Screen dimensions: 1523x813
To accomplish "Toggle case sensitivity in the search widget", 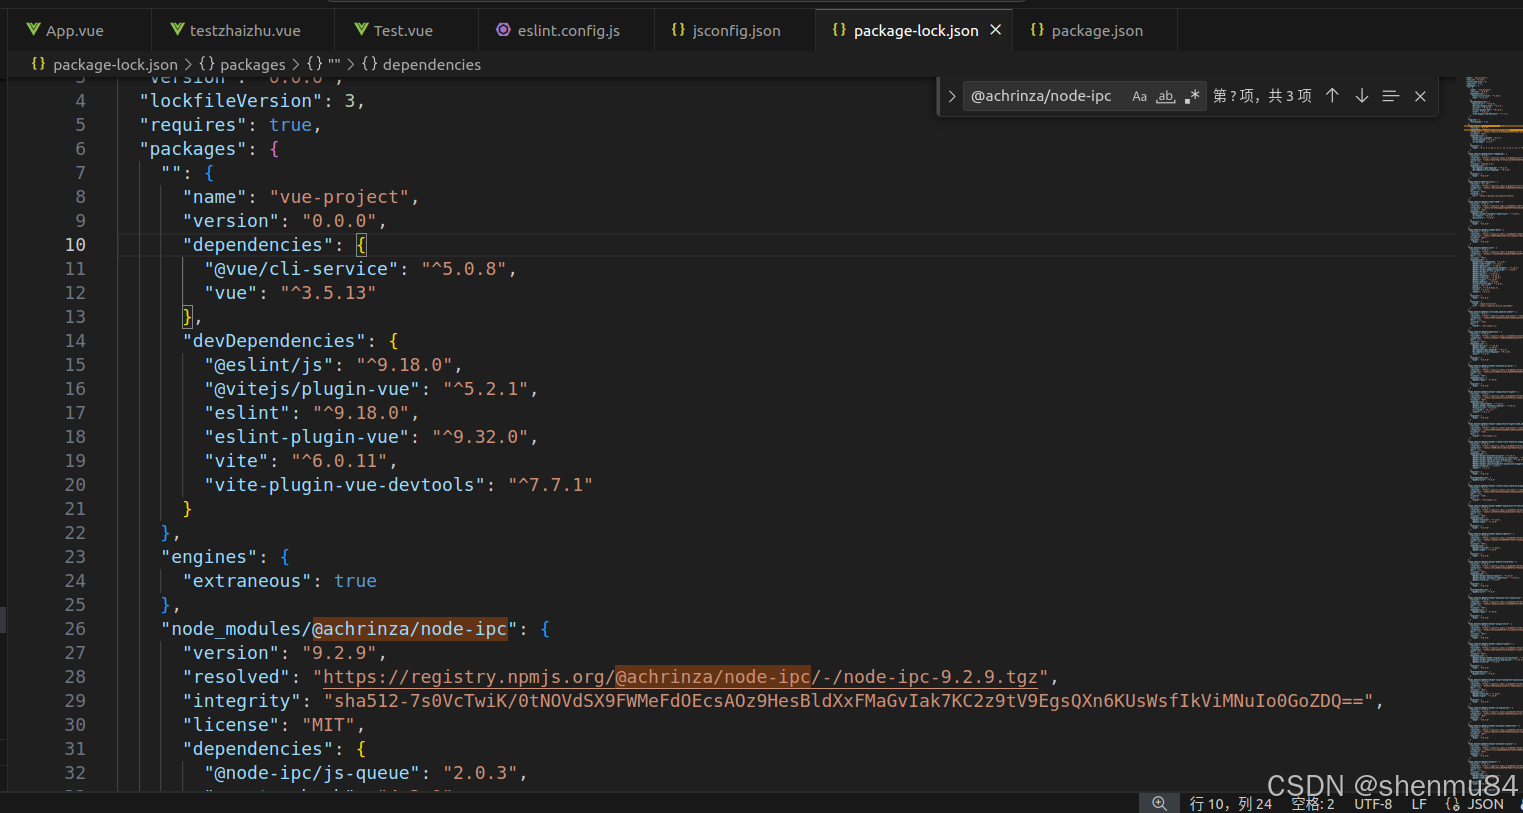I will (1139, 96).
